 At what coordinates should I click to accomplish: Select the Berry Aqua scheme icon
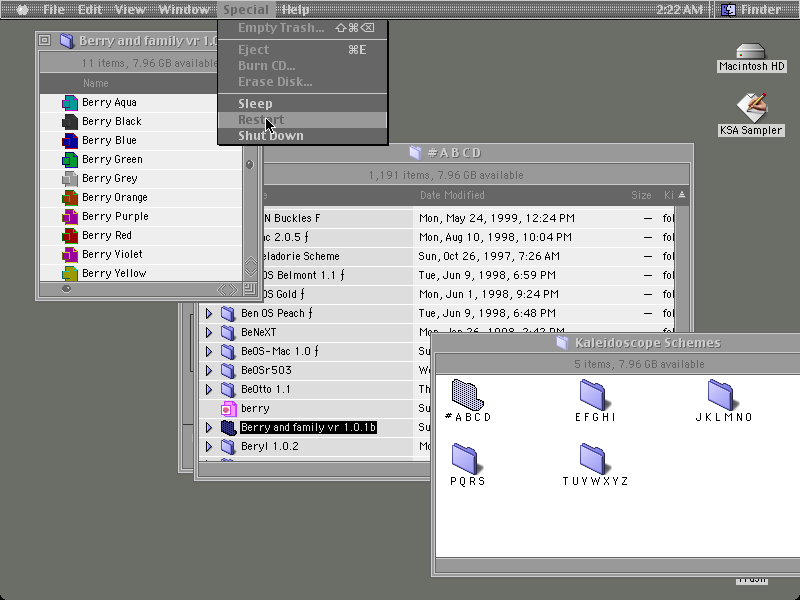[x=70, y=103]
